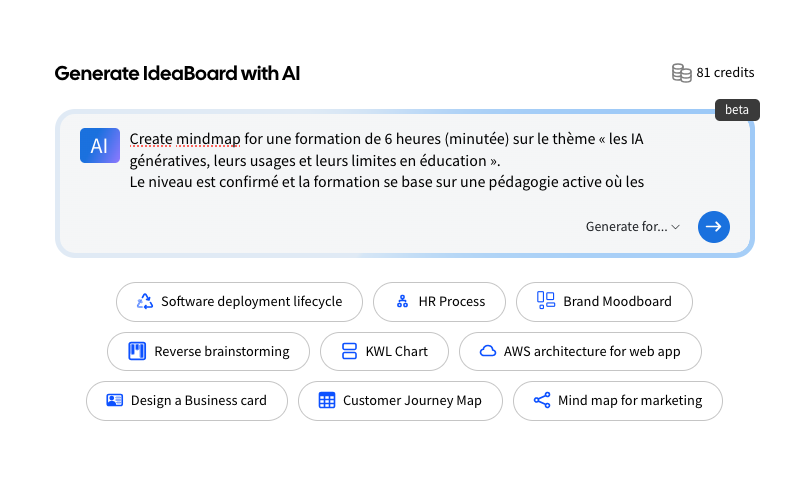Click the "Generate IdeaBoard with AI" heading
785x495 pixels.
tap(177, 73)
